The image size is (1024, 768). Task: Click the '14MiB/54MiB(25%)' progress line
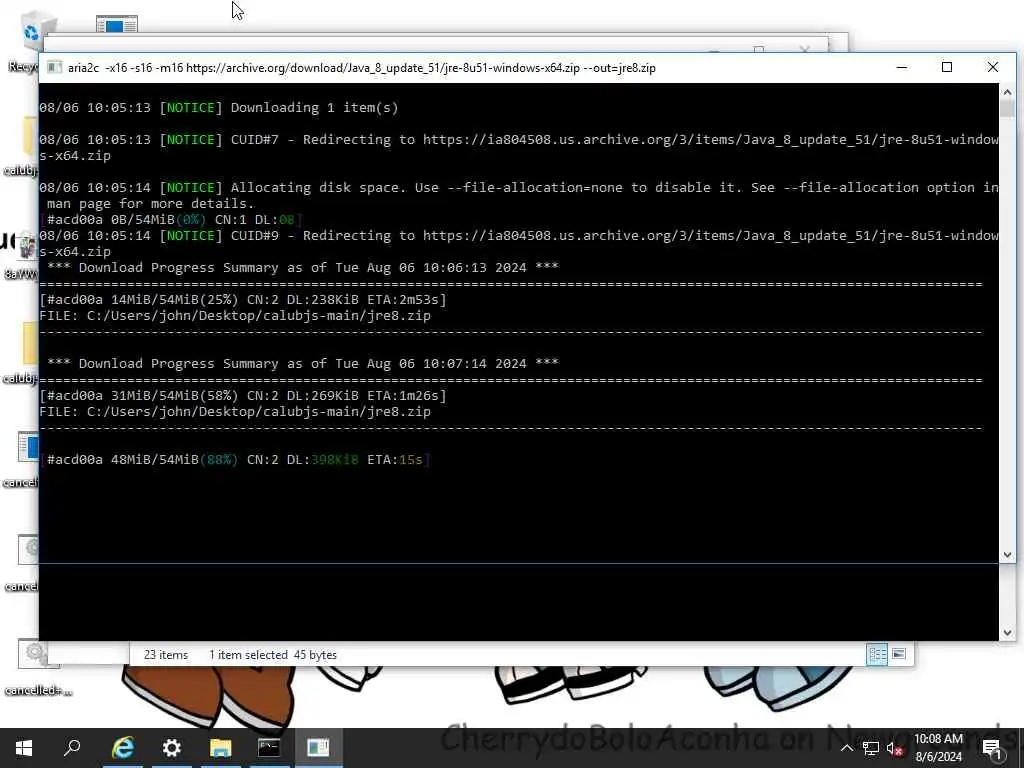tap(243, 300)
